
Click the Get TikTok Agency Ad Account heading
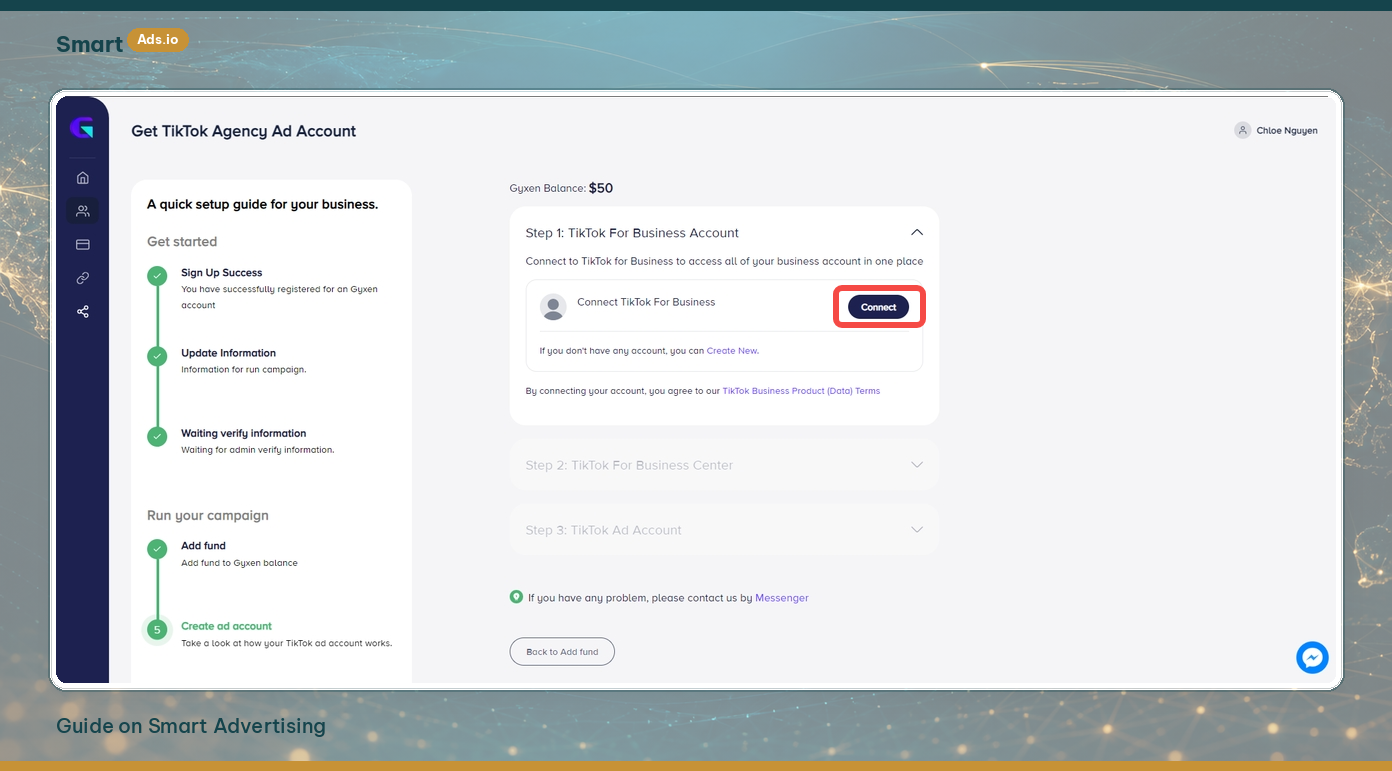tap(244, 131)
